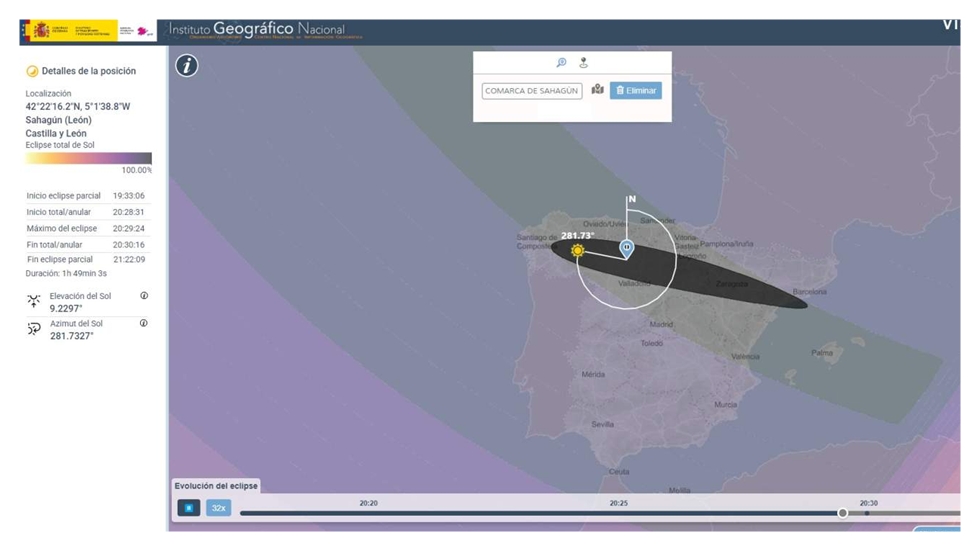Show info for Elevación del Sol
Image resolution: width=980 pixels, height=551 pixels.
pos(144,296)
